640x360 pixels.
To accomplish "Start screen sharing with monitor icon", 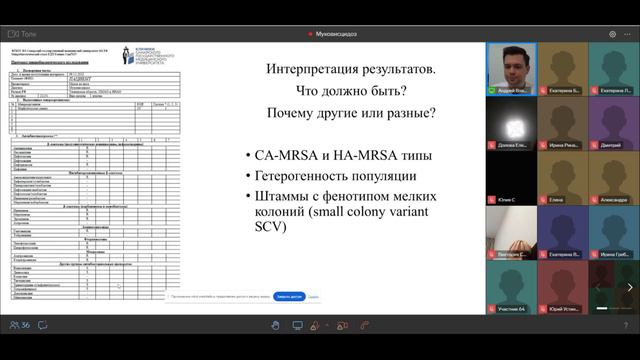I will click(x=298, y=325).
